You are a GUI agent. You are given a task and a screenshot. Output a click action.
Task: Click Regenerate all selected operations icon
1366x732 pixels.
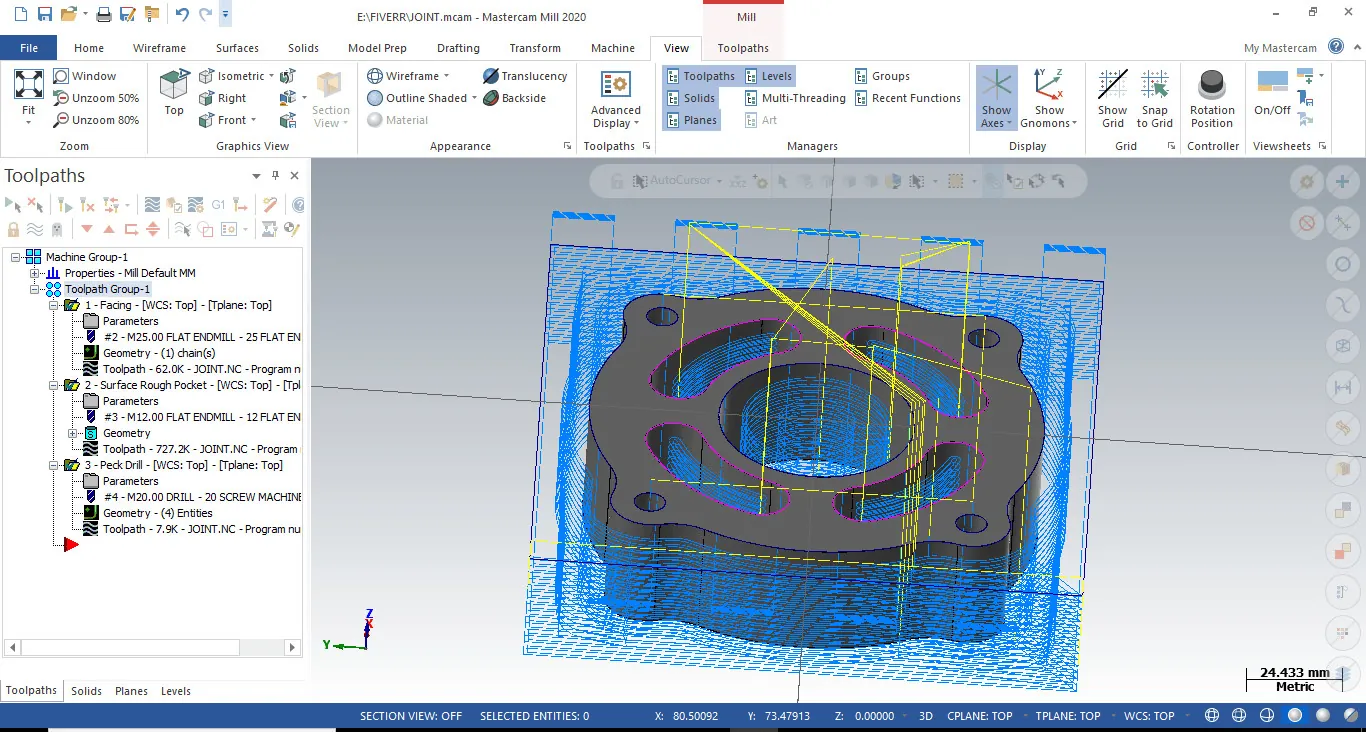coord(65,204)
